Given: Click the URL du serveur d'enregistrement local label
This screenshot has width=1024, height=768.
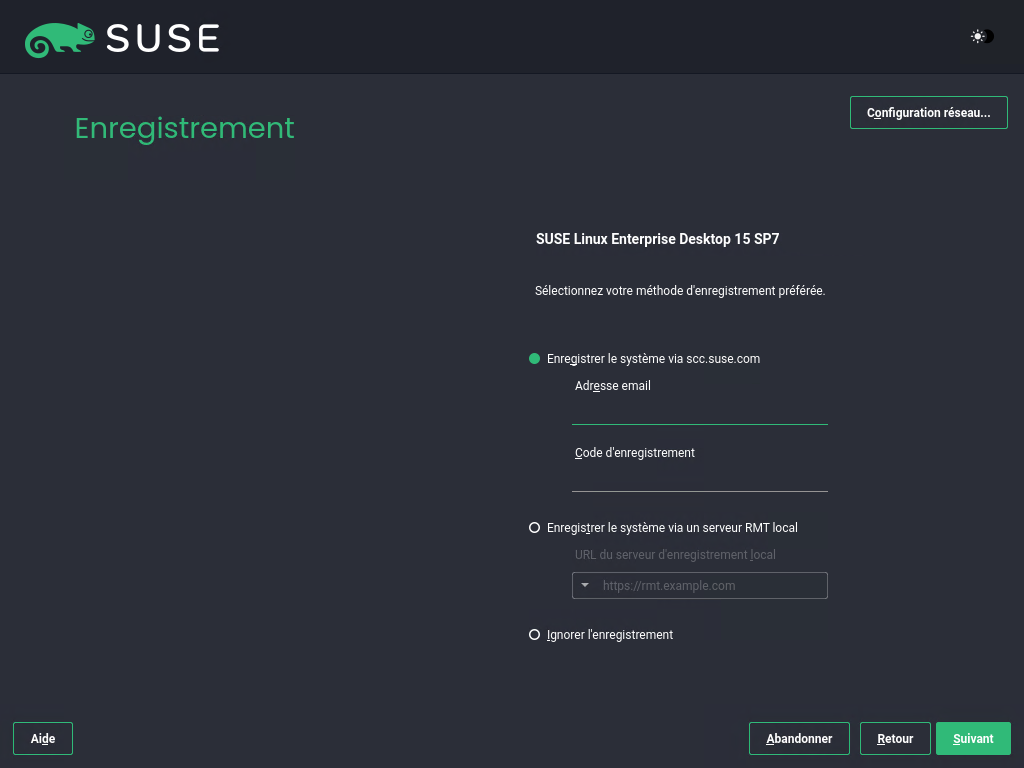Looking at the screenshot, I should pyautogui.click(x=675, y=555).
